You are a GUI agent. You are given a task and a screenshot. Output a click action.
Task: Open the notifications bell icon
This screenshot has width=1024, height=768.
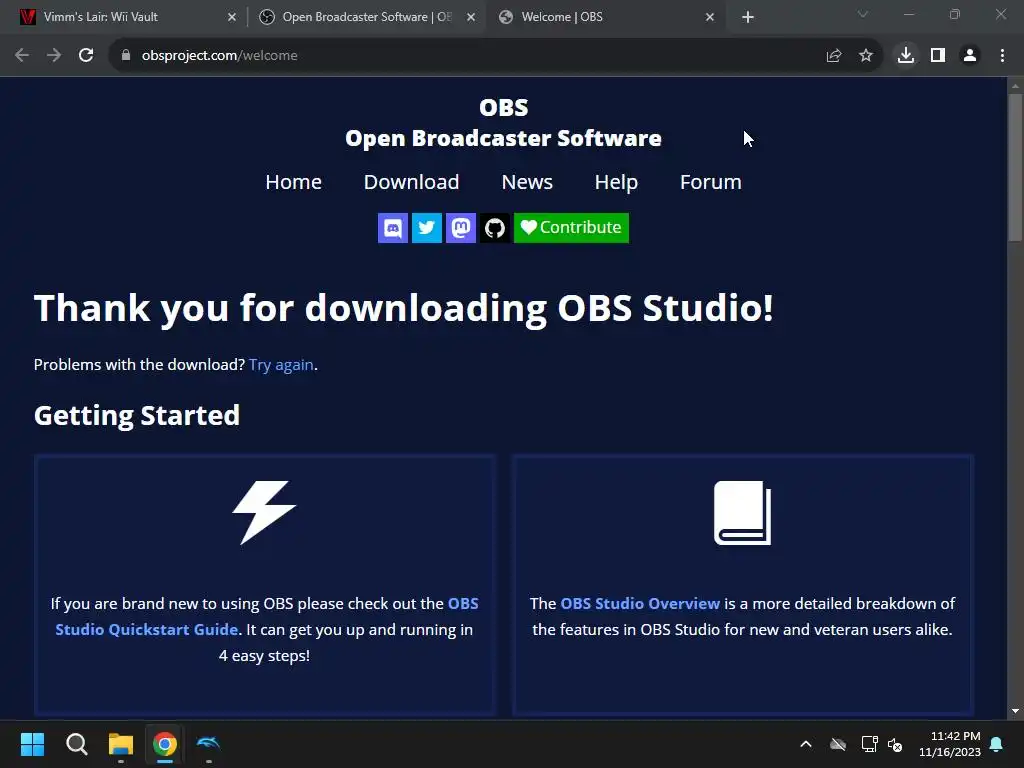point(997,744)
